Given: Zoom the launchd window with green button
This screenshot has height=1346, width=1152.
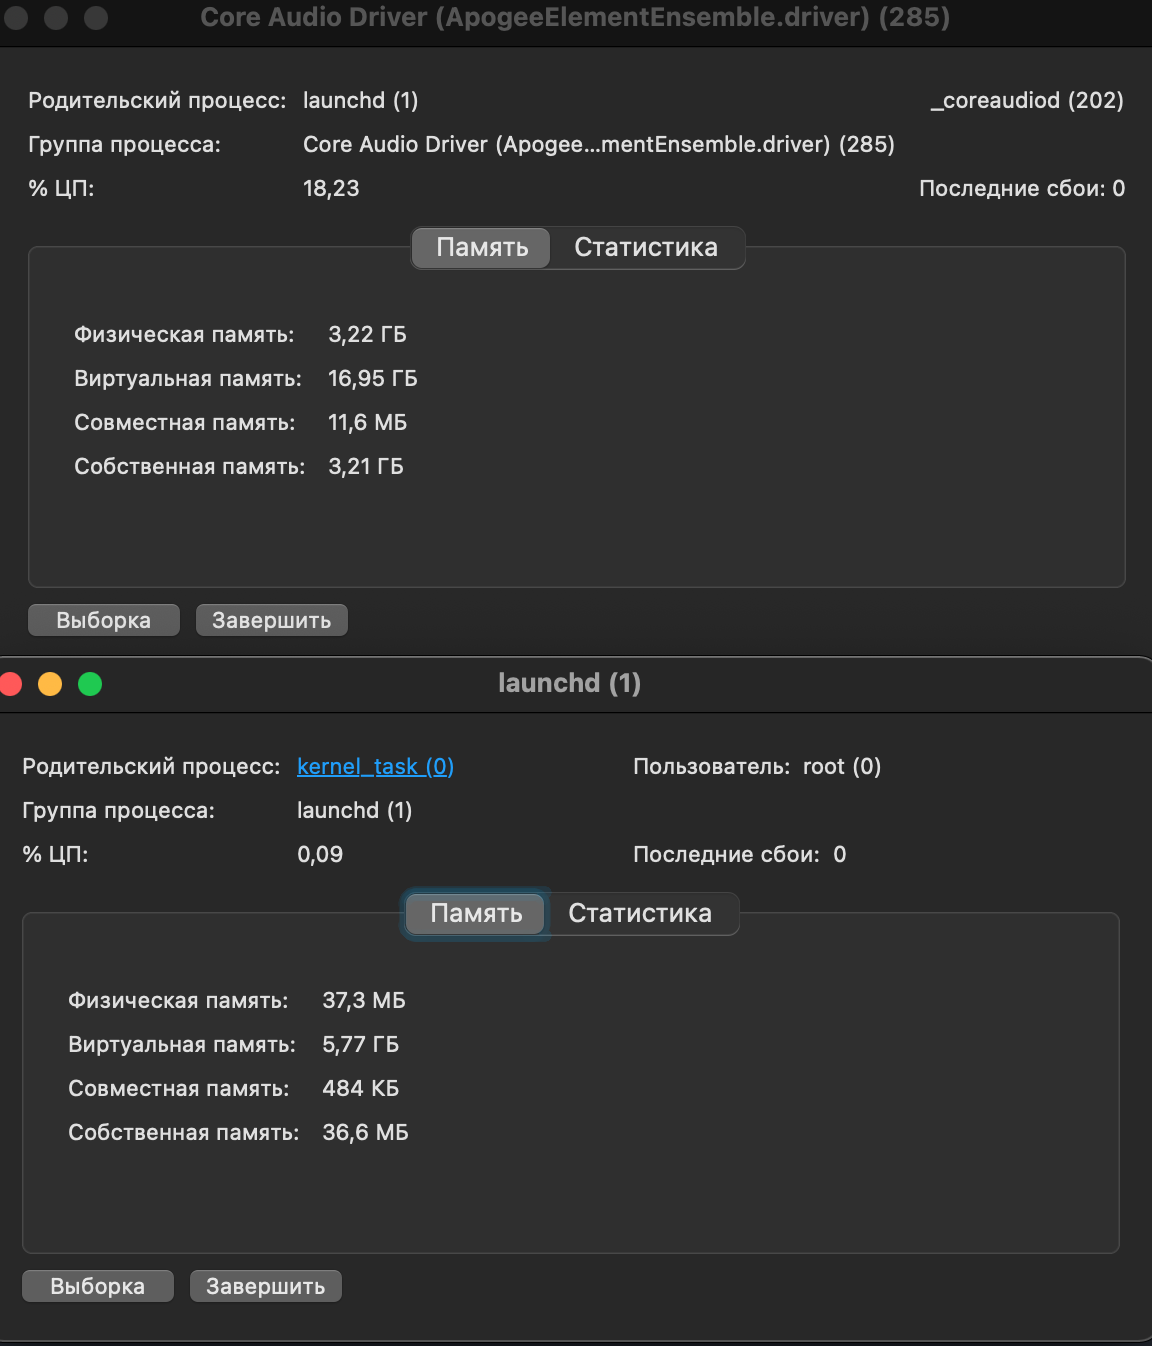Looking at the screenshot, I should coord(90,684).
